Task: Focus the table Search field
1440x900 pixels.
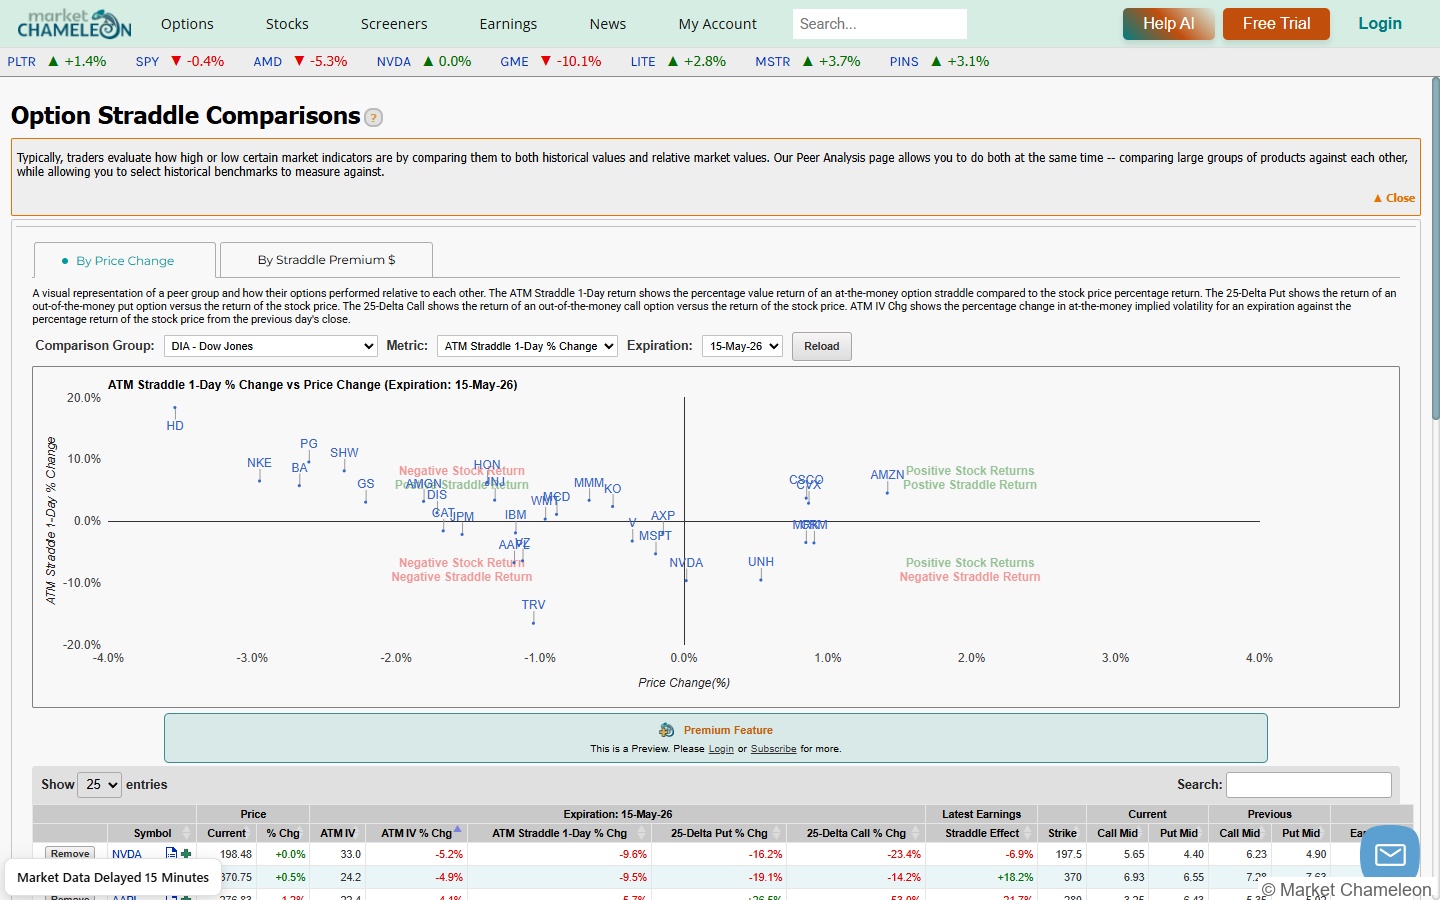Action: 1309,785
